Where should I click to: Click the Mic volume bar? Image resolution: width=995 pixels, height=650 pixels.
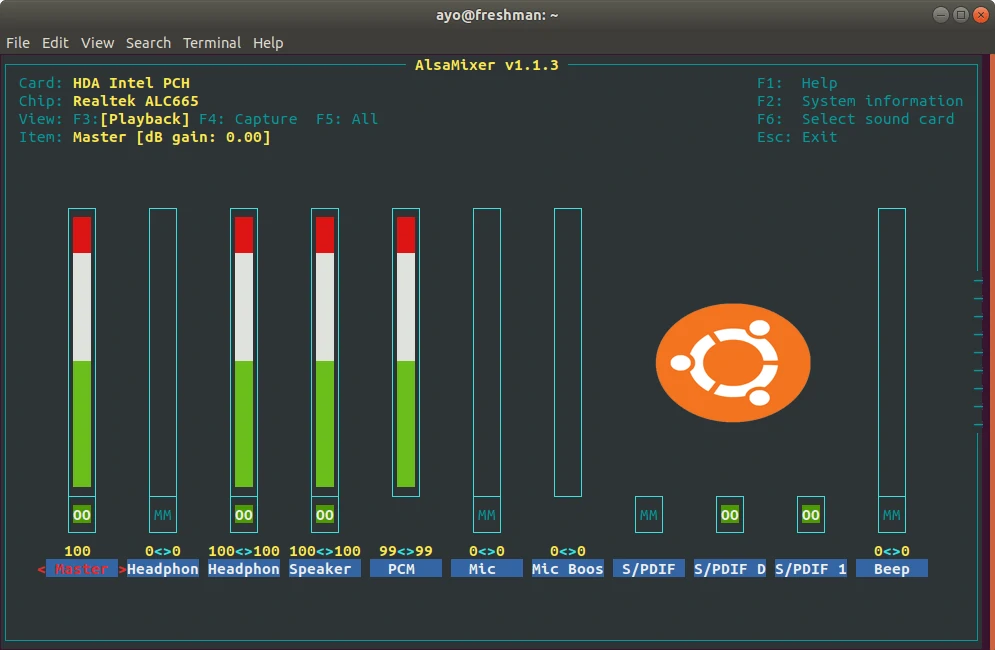(487, 352)
